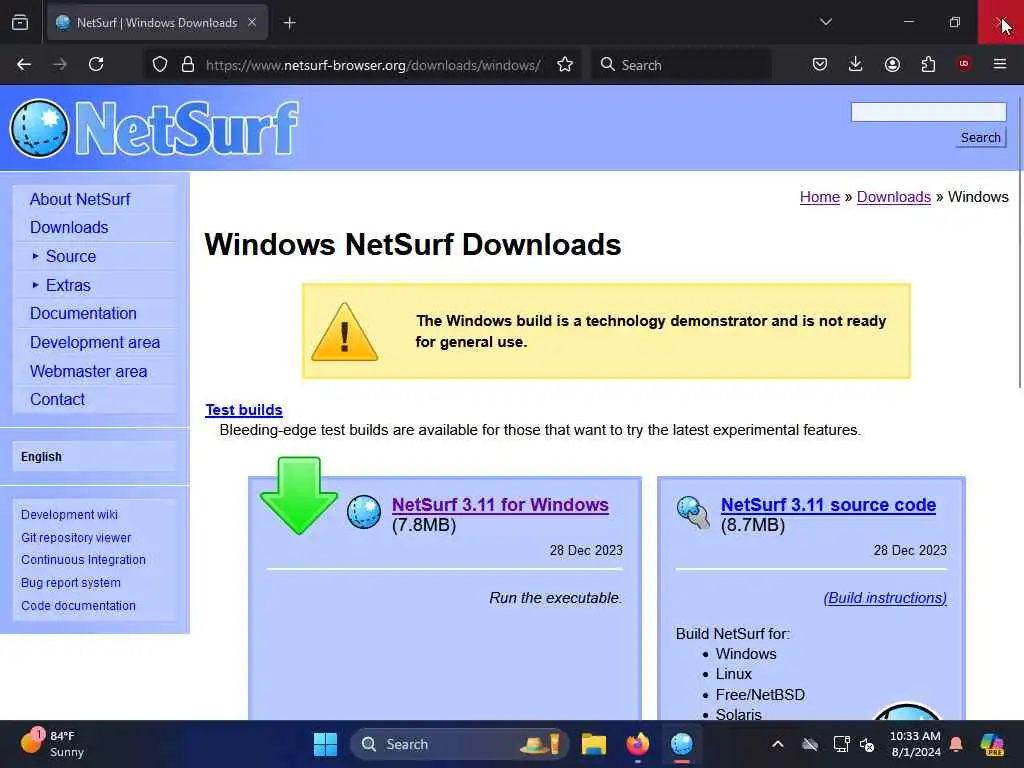Click the Firefox taskbar icon
Image resolution: width=1024 pixels, height=768 pixels.
click(x=637, y=744)
